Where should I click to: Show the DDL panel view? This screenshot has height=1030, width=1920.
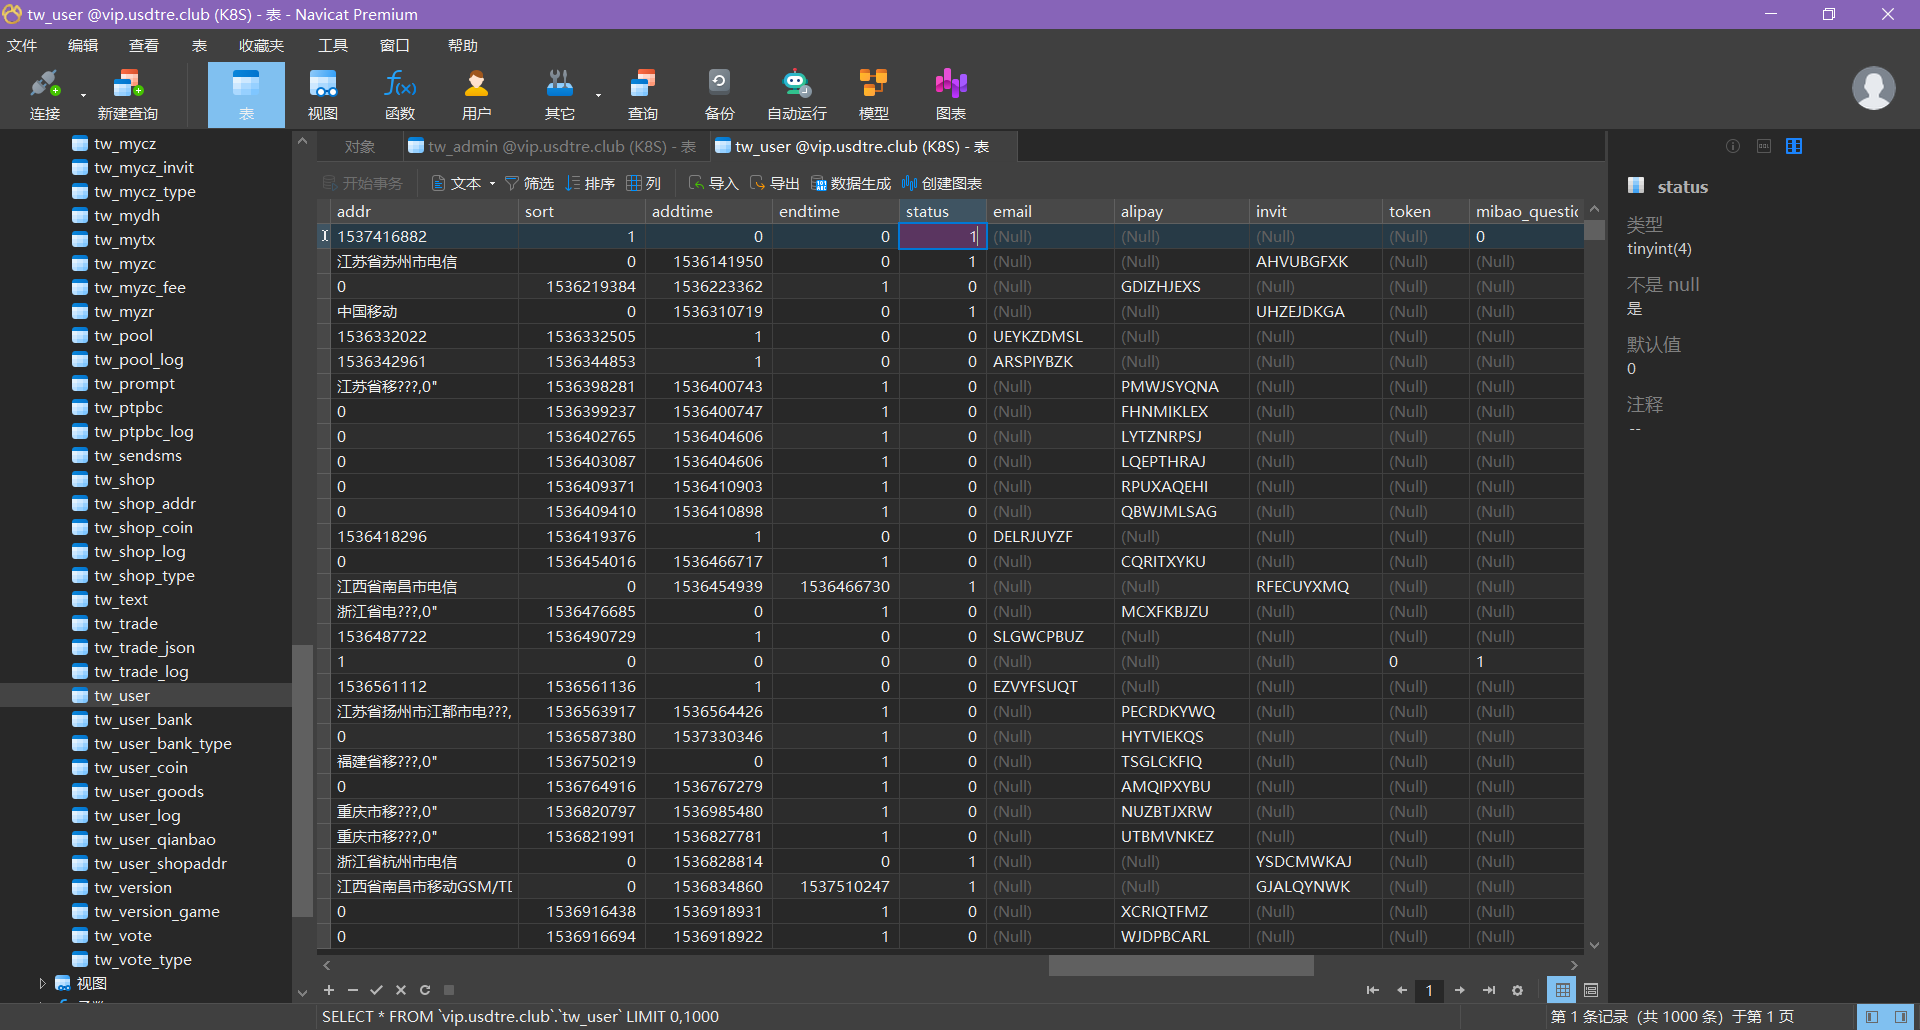(x=1764, y=146)
